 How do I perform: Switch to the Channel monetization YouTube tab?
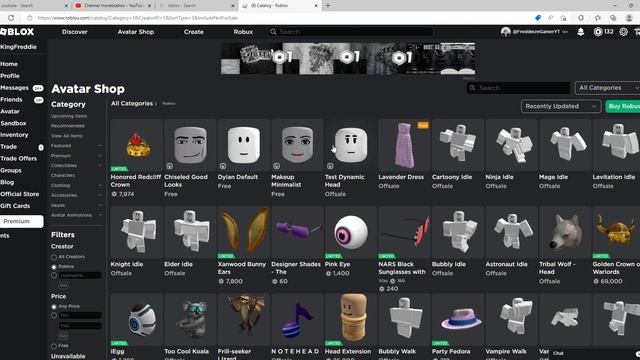coord(113,6)
